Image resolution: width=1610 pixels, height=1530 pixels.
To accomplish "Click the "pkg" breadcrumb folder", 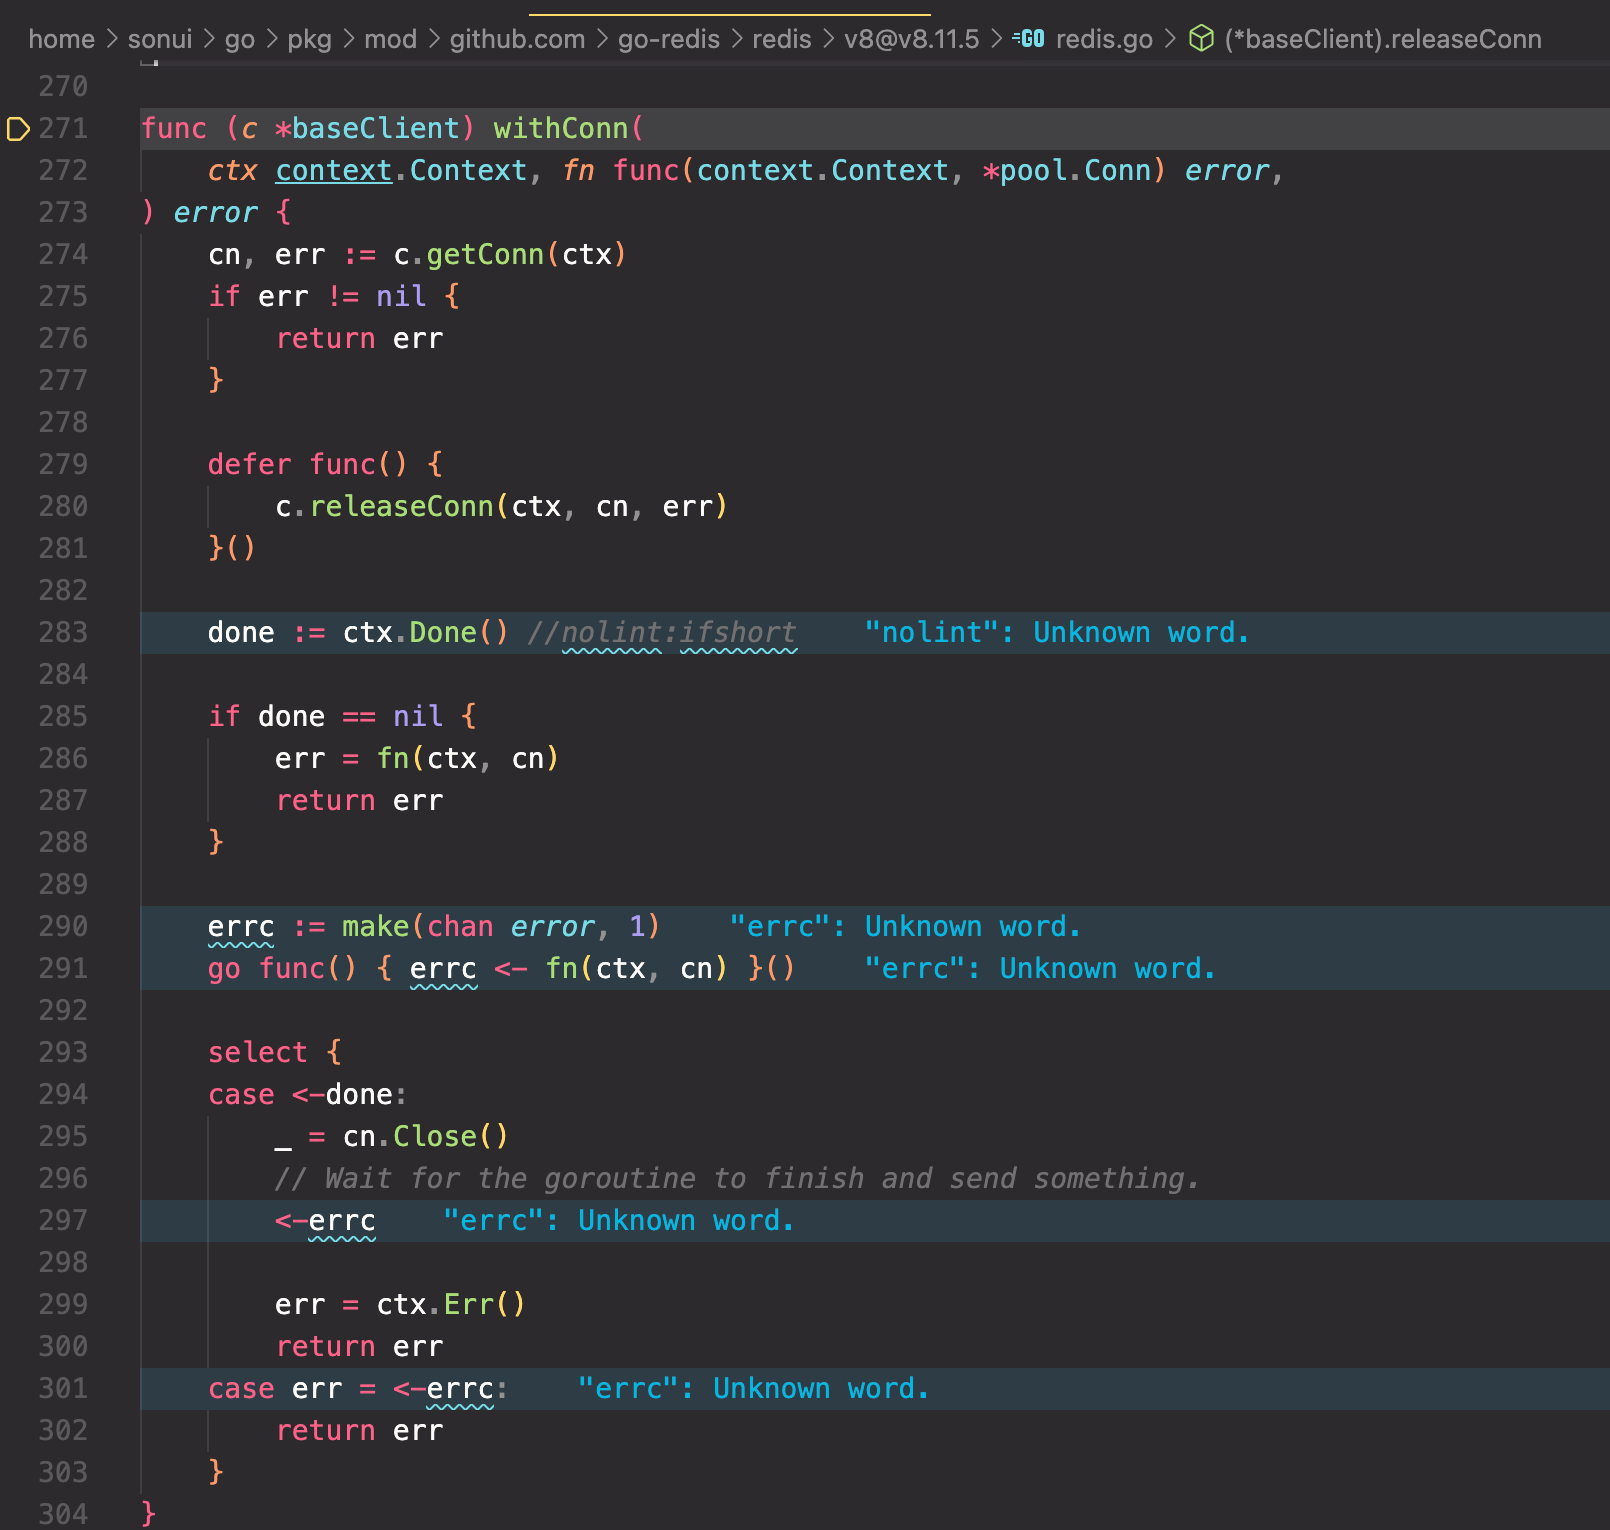I will click(309, 39).
